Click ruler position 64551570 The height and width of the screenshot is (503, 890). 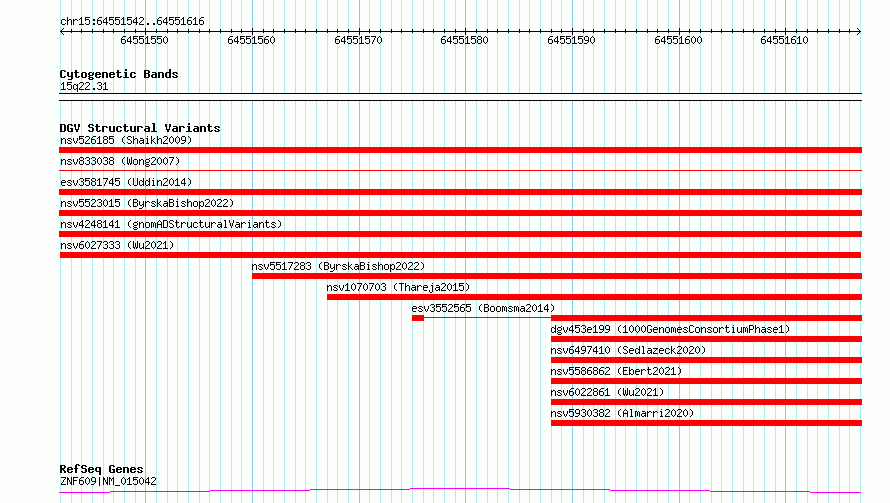(358, 40)
